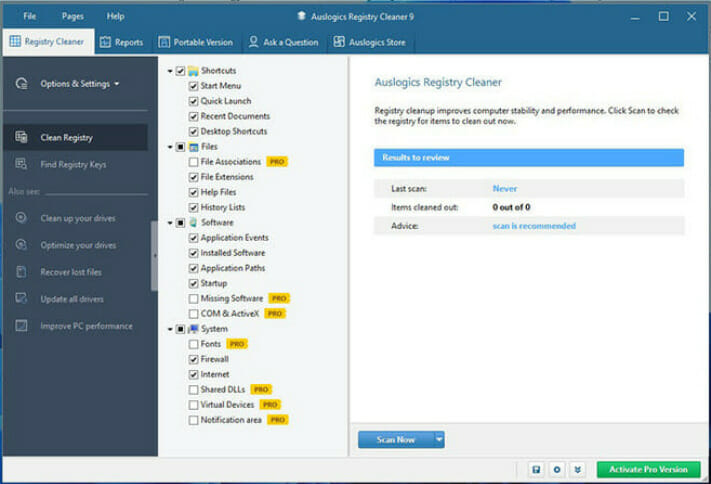
Task: Click the Update all drivers icon
Action: point(21,298)
